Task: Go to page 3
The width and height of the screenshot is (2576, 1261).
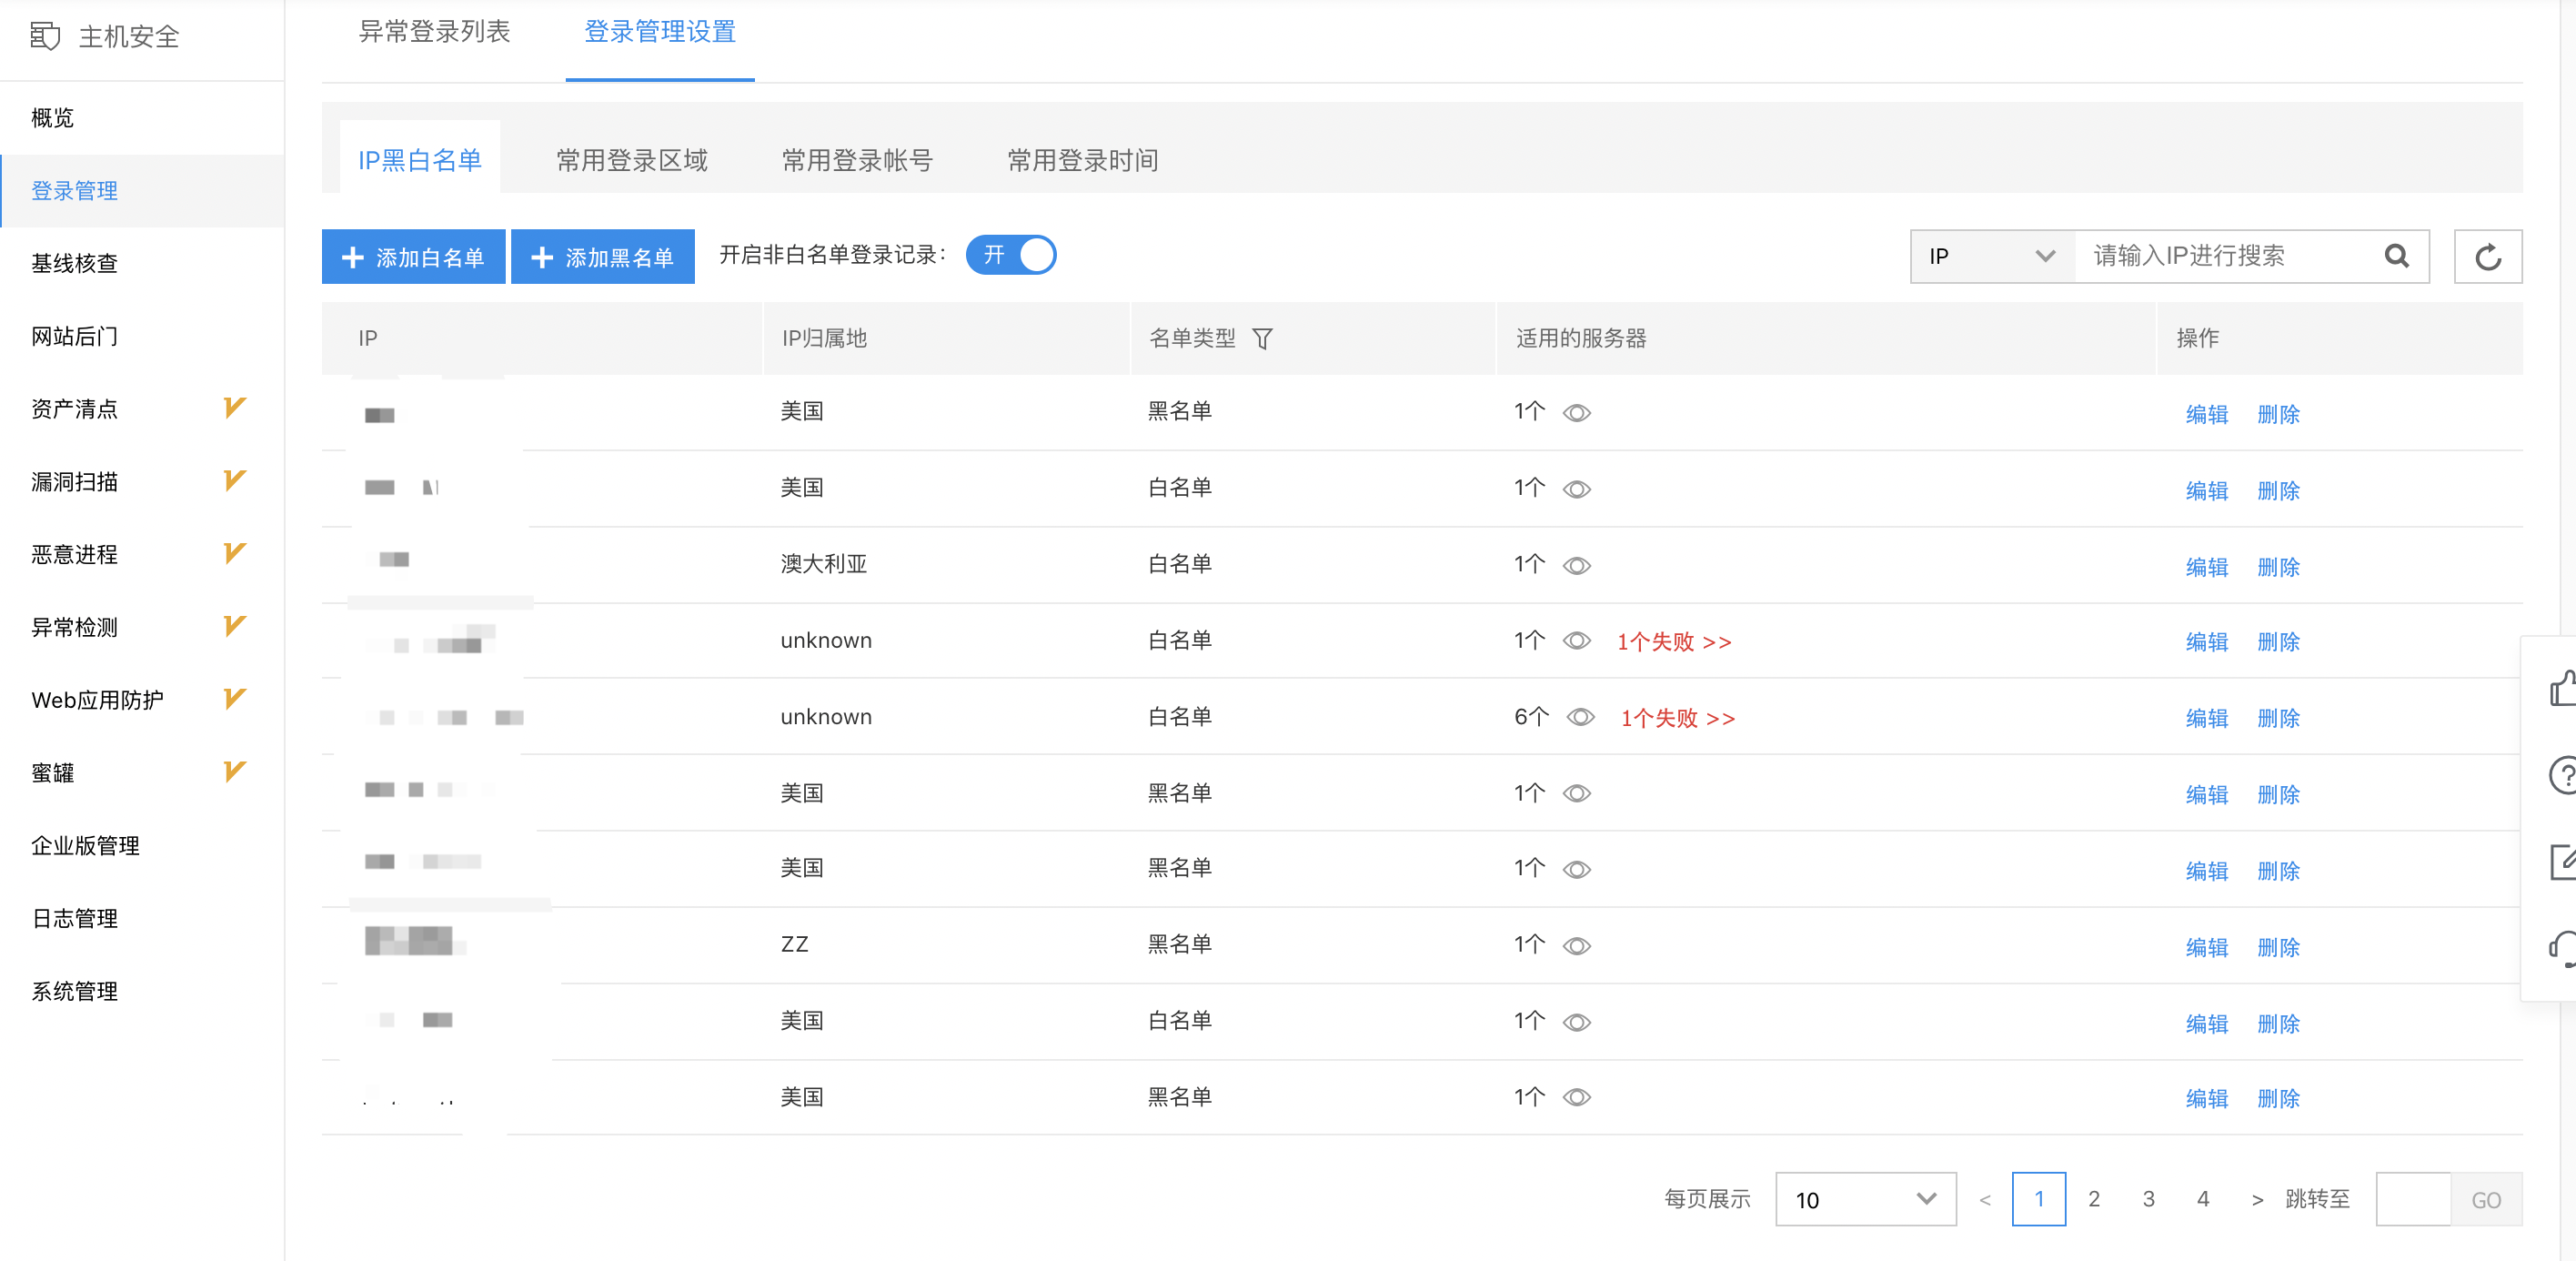Action: (x=2148, y=1199)
